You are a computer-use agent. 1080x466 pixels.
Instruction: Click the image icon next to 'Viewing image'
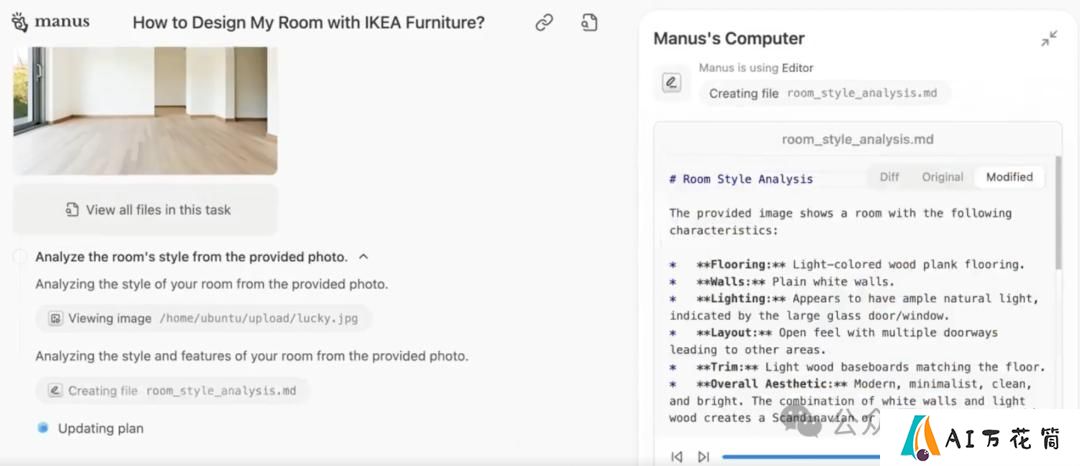point(56,319)
